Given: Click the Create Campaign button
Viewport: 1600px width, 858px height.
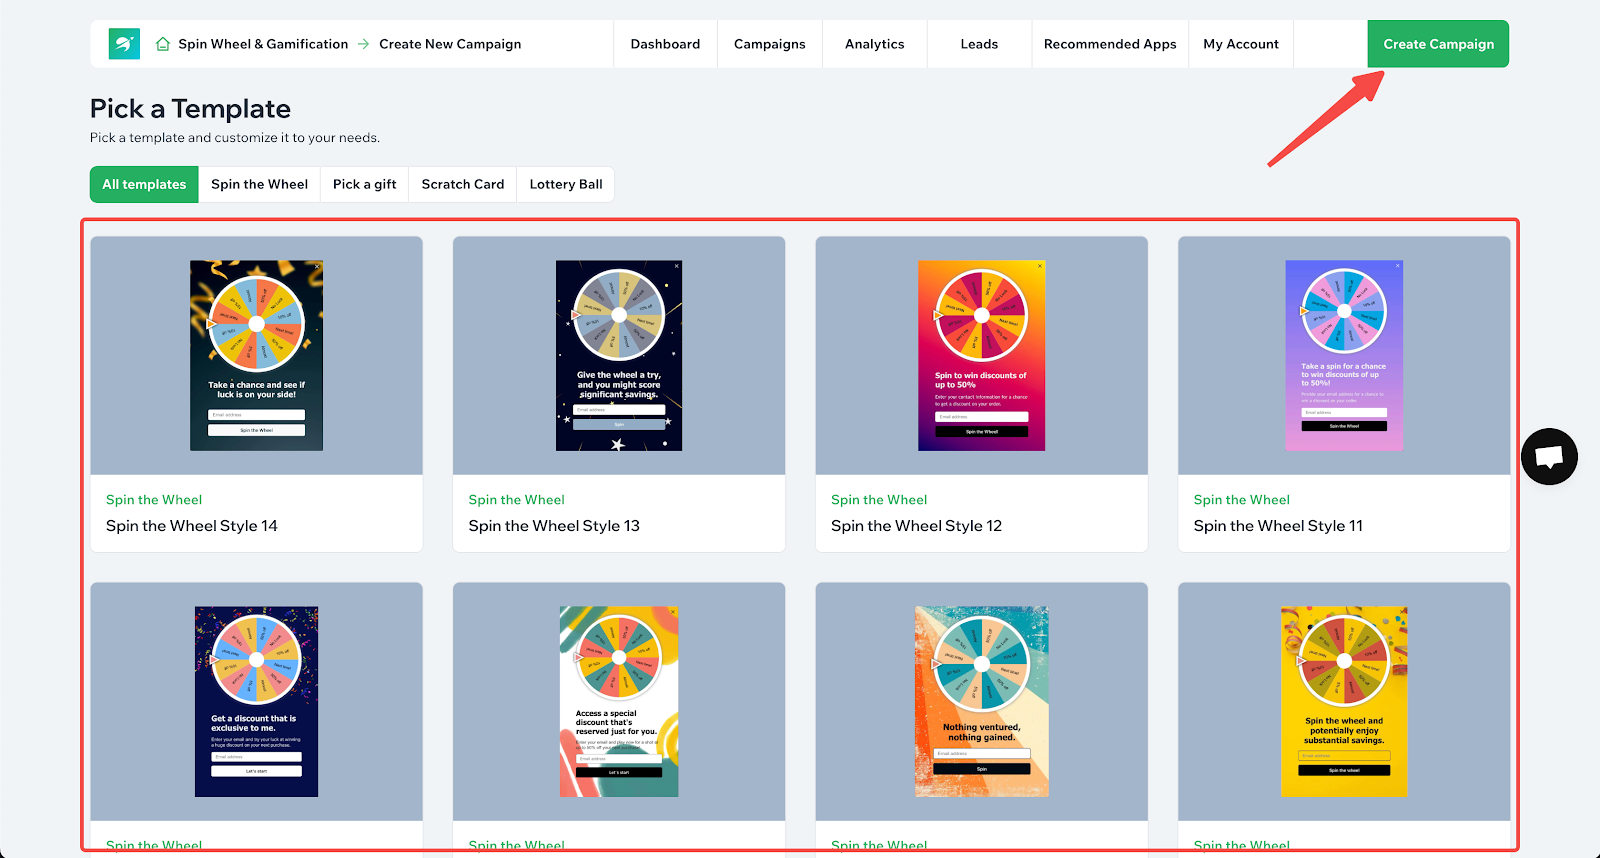Looking at the screenshot, I should [x=1438, y=44].
